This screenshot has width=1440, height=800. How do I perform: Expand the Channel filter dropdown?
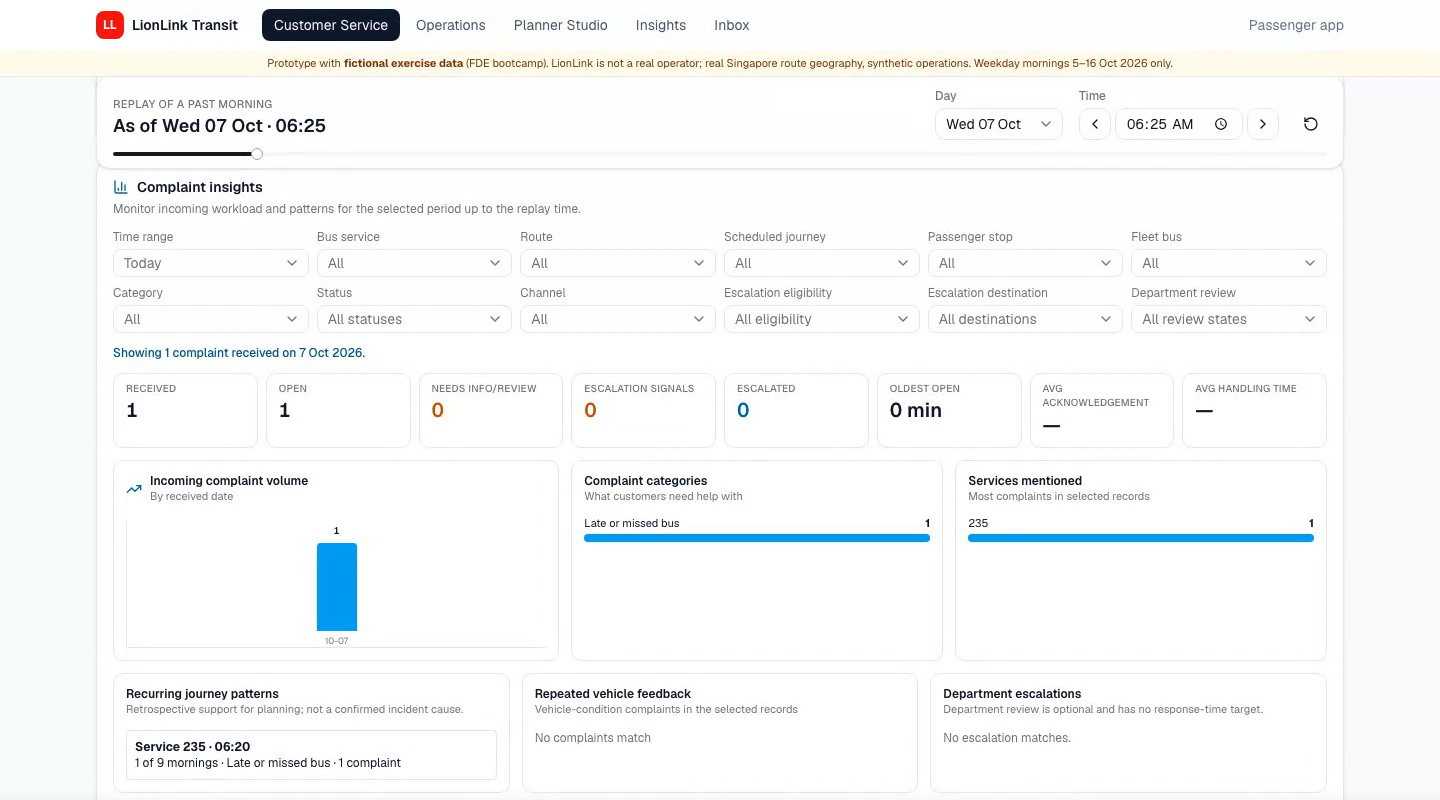click(618, 319)
